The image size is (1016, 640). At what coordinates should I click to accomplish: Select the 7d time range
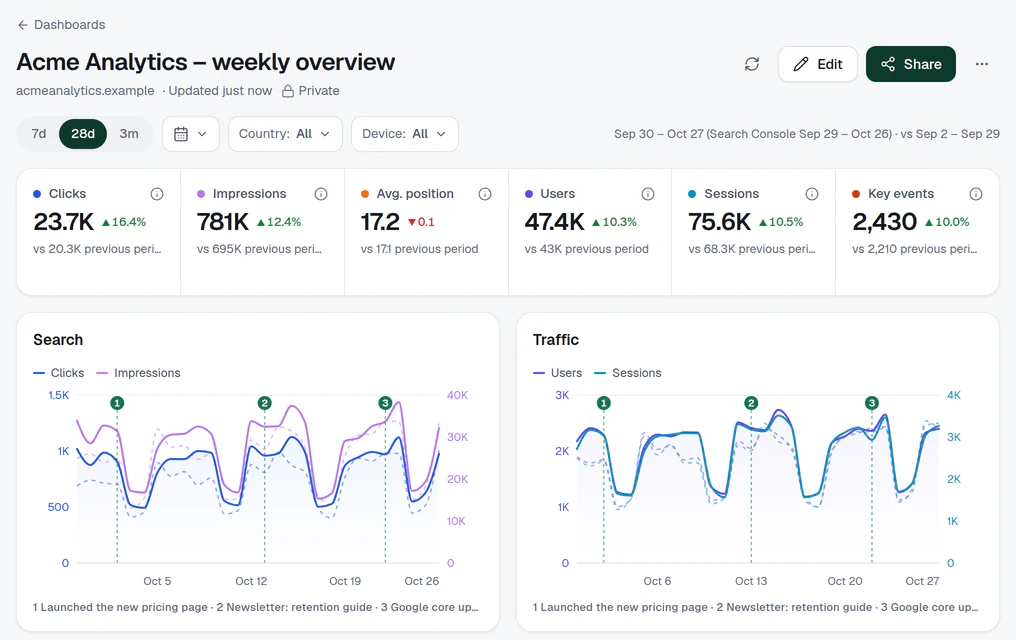pos(39,134)
